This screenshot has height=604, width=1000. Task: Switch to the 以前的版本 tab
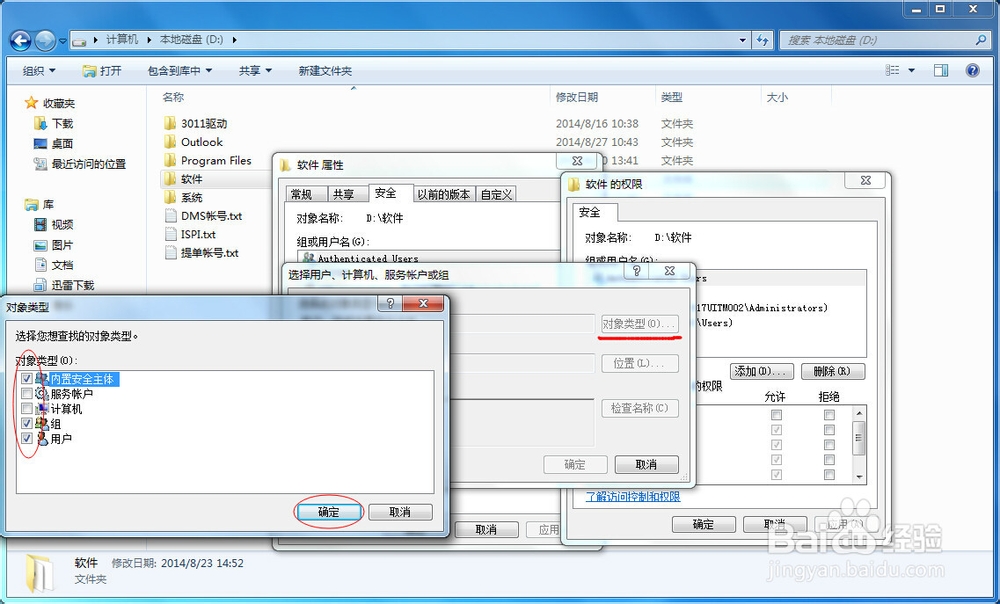point(446,194)
